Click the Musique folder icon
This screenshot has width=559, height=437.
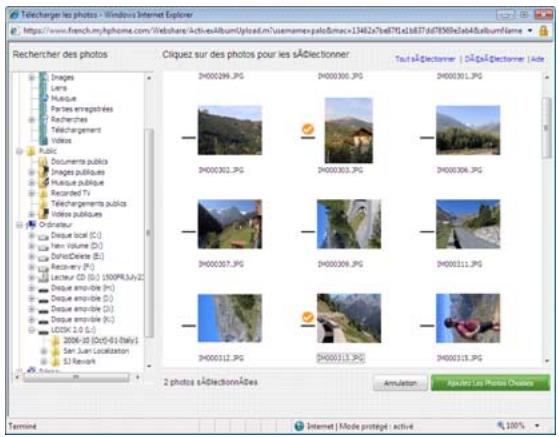(43, 98)
